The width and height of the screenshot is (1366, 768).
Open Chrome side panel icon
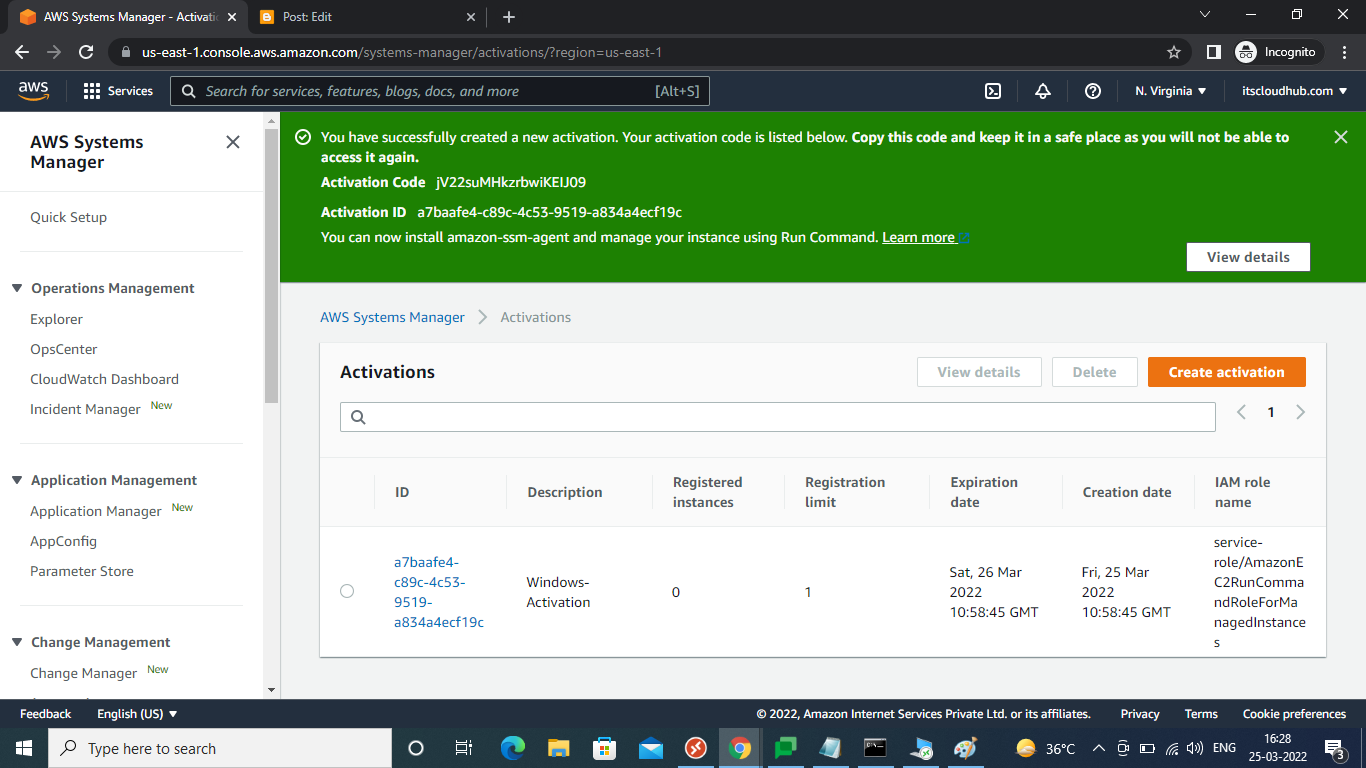[1214, 52]
